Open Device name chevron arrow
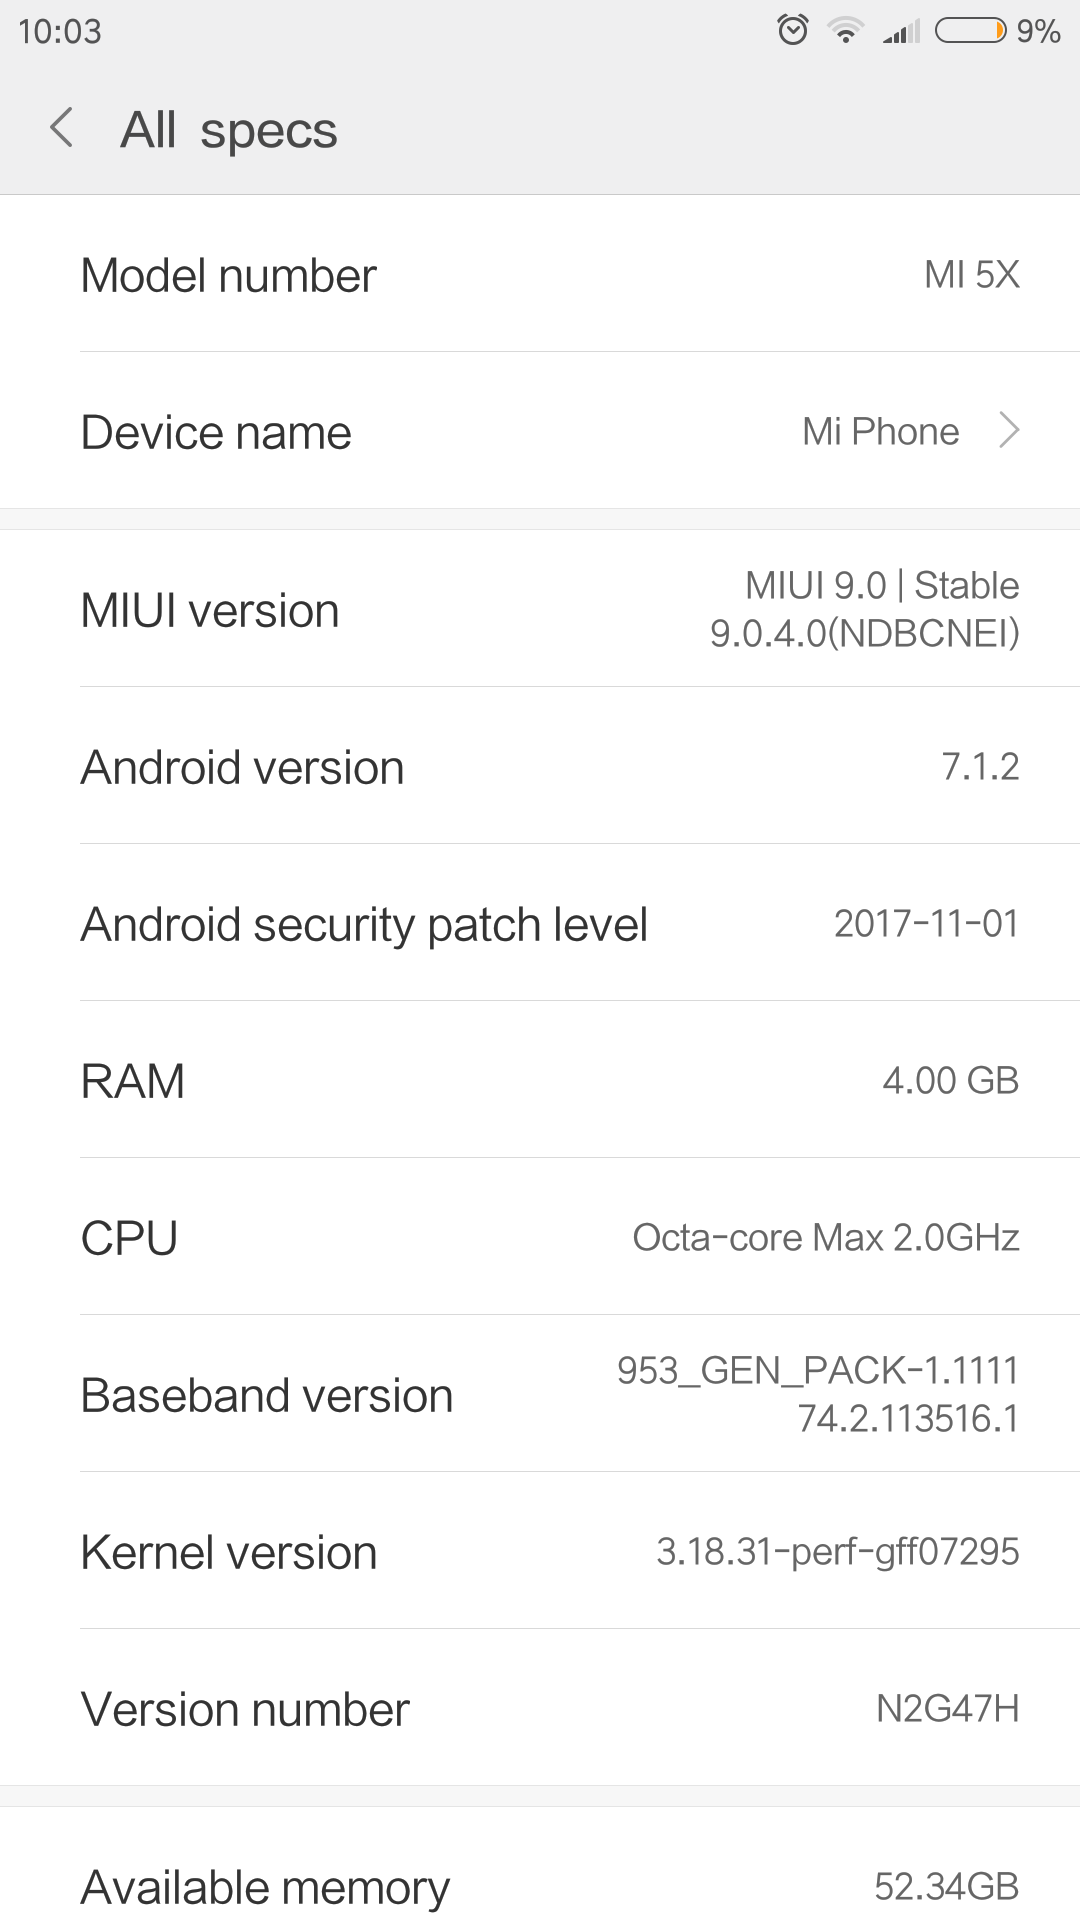 [x=1010, y=431]
